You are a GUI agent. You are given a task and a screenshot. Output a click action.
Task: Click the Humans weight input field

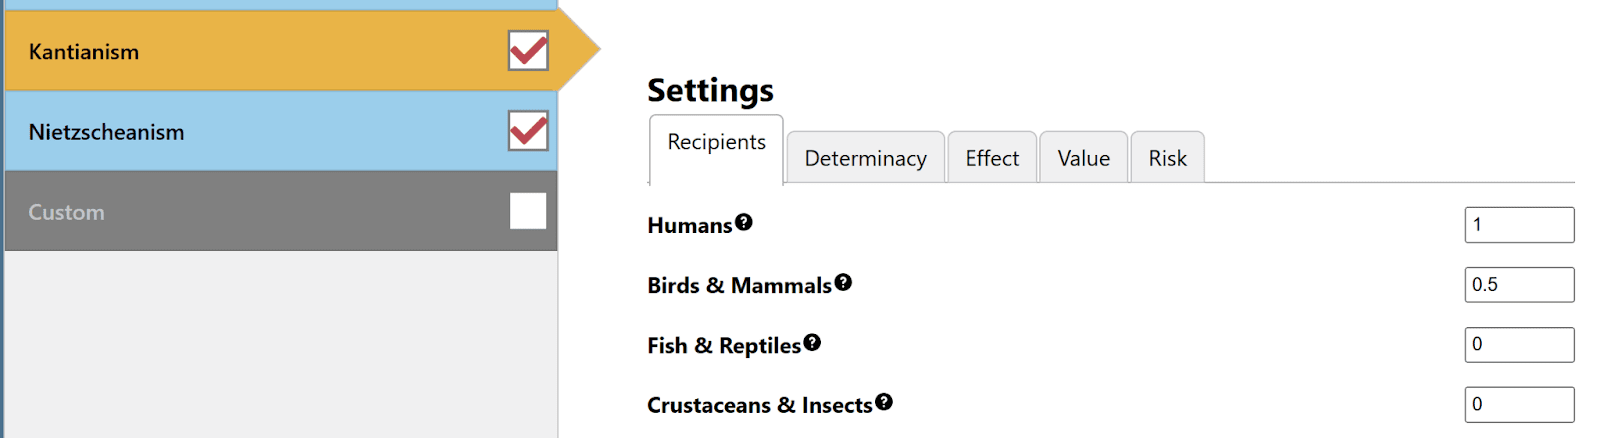[x=1518, y=225]
